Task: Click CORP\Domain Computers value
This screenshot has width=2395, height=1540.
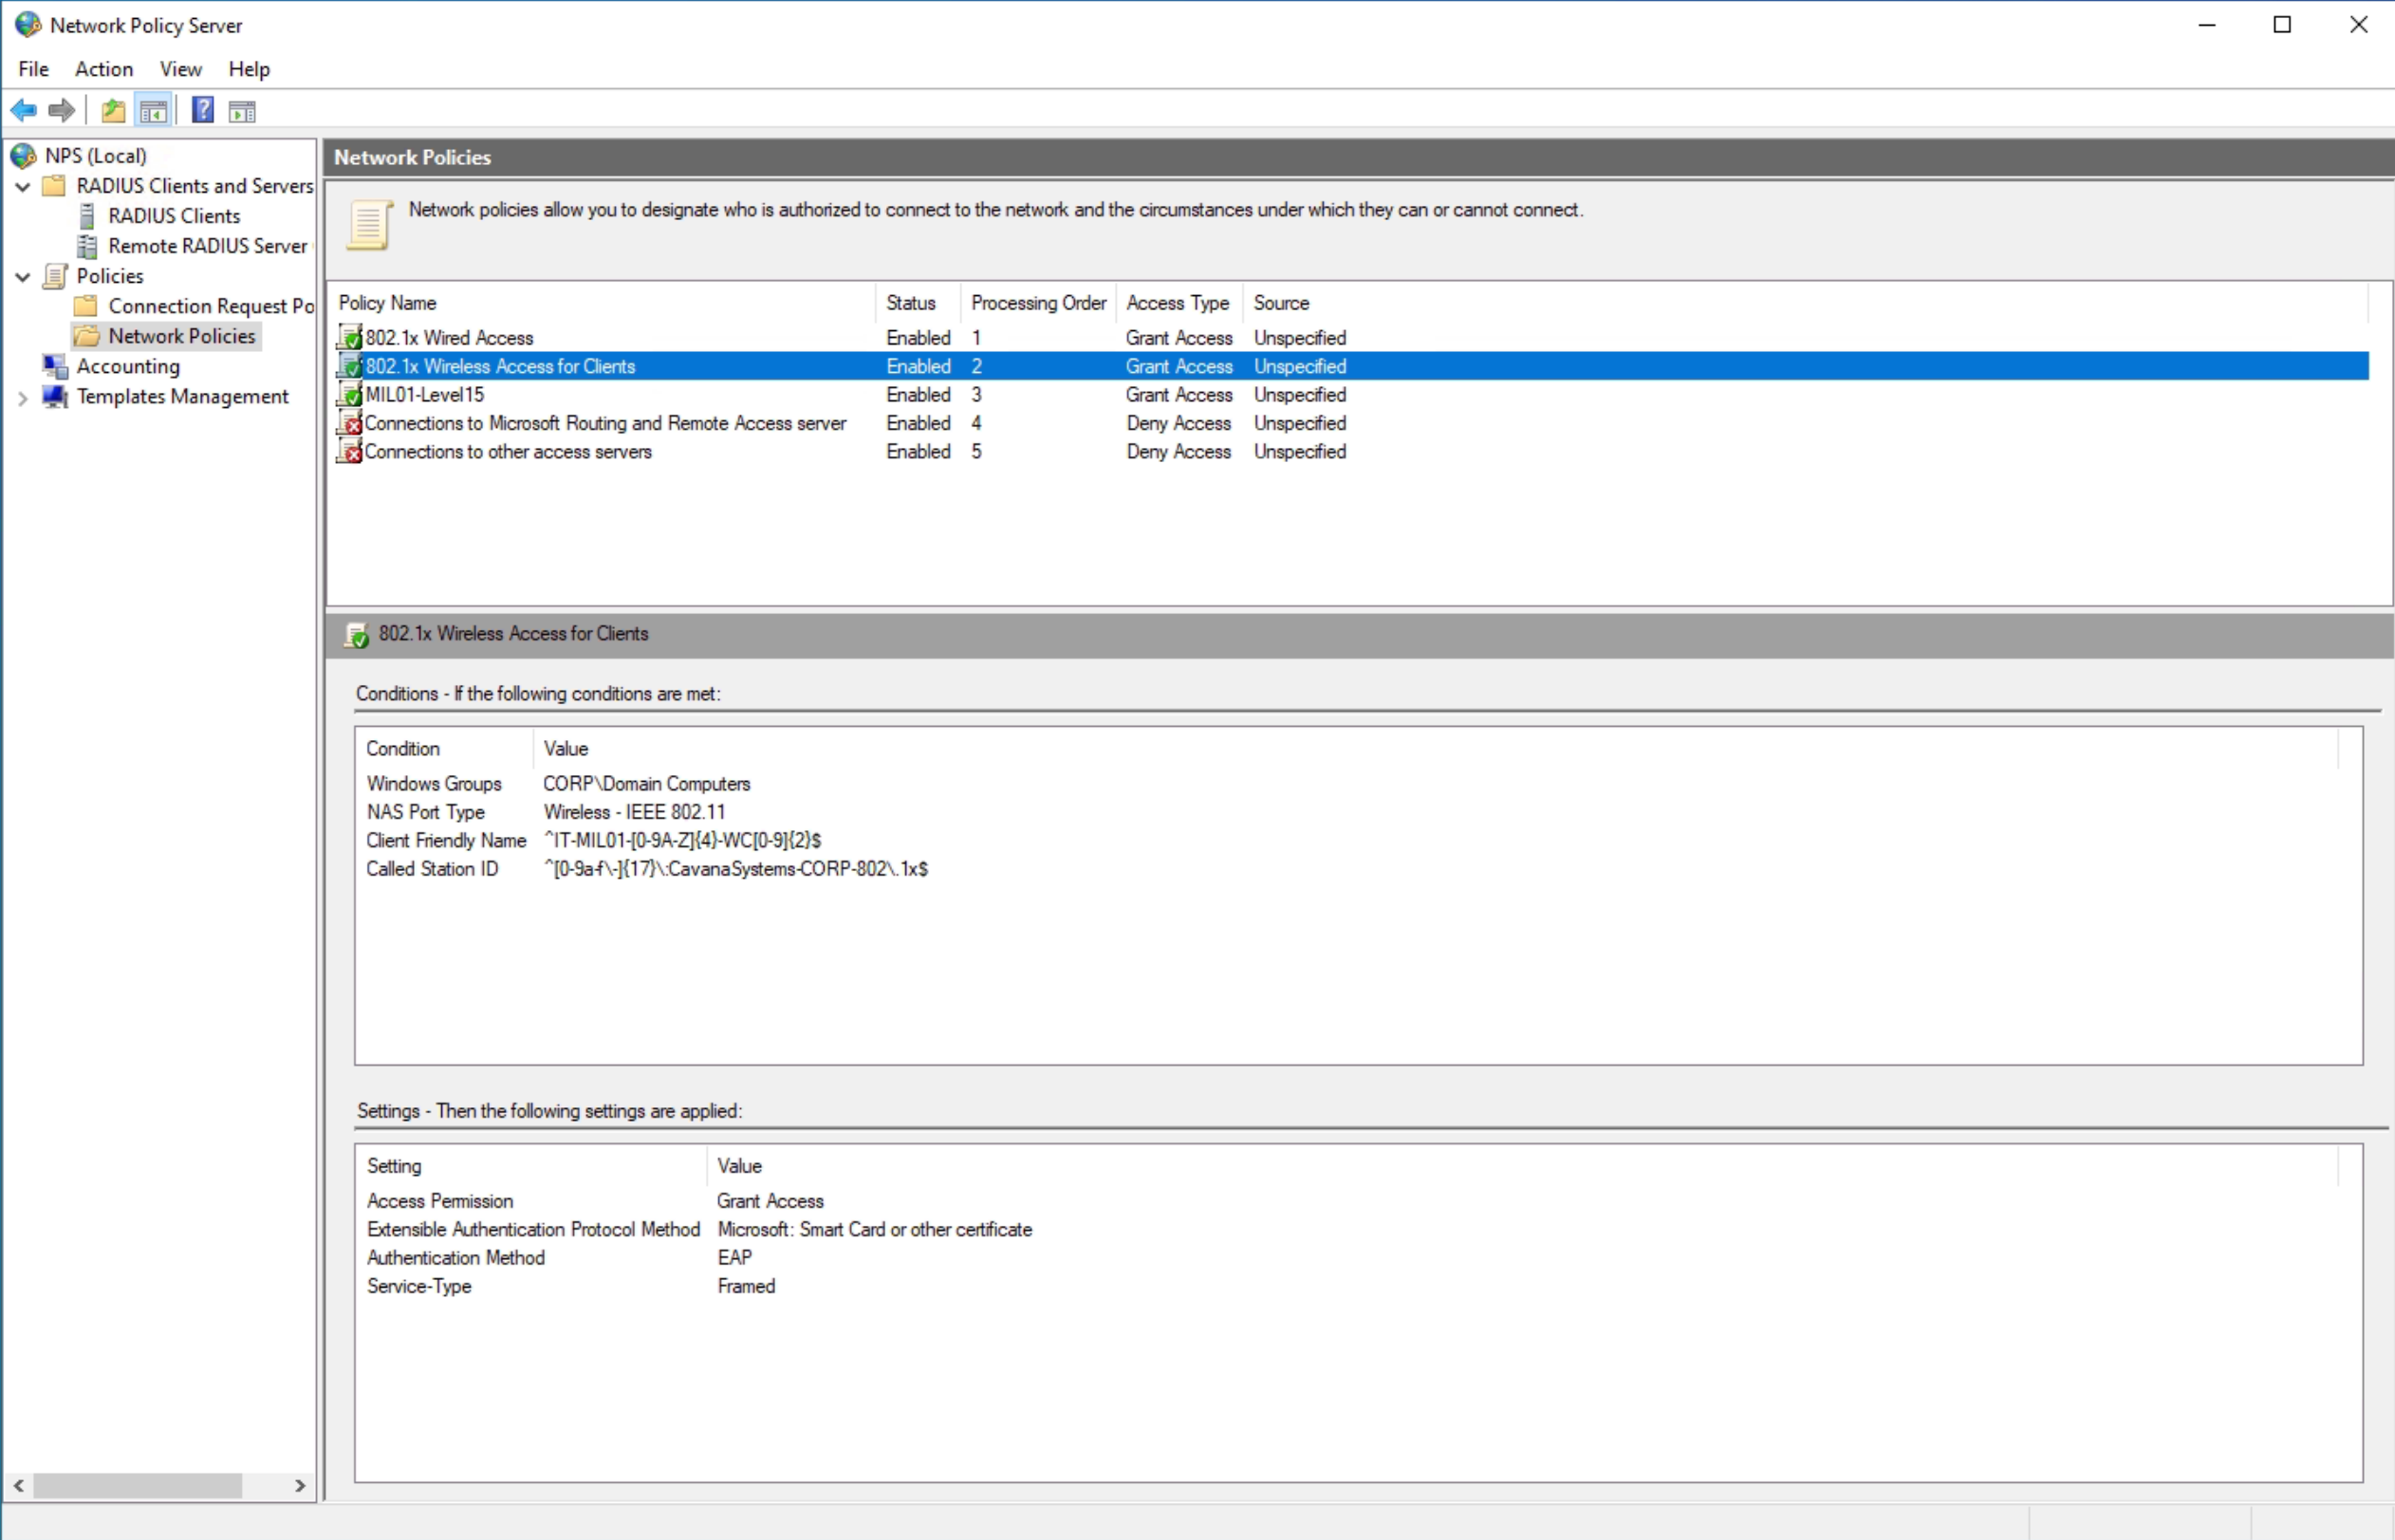Action: pyautogui.click(x=646, y=784)
